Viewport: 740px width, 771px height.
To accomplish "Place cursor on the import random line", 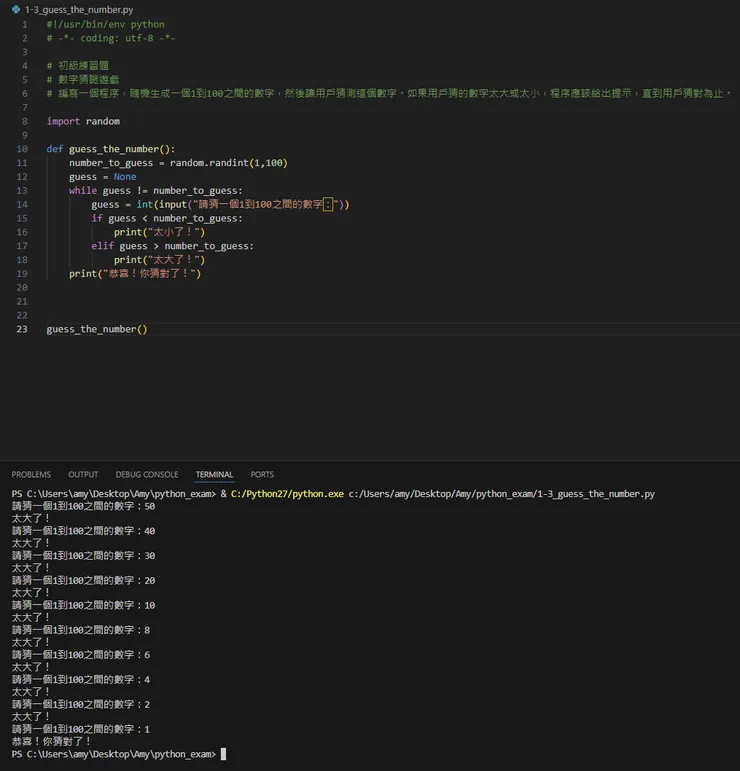I will pyautogui.click(x=83, y=121).
